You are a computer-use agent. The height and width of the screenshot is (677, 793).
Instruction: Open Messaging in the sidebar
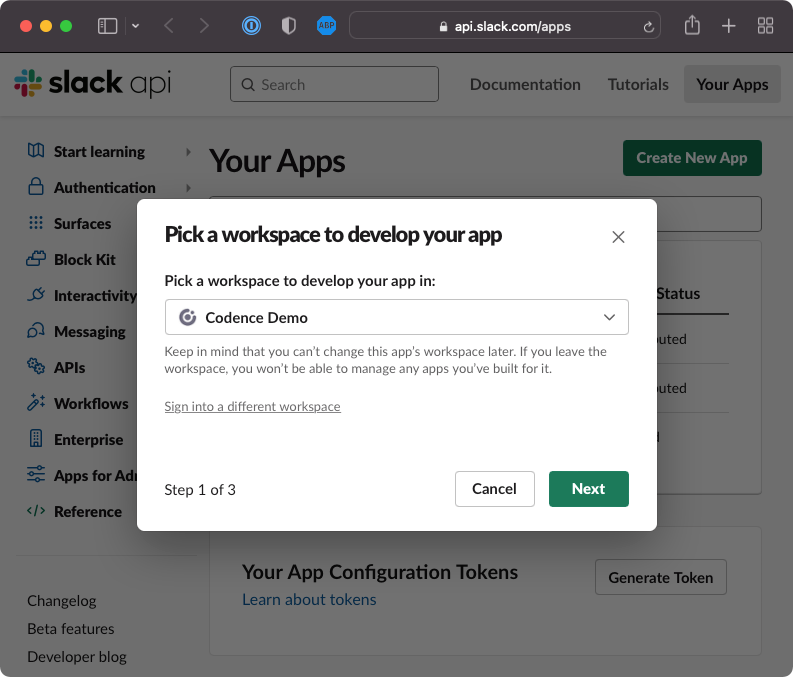90,332
